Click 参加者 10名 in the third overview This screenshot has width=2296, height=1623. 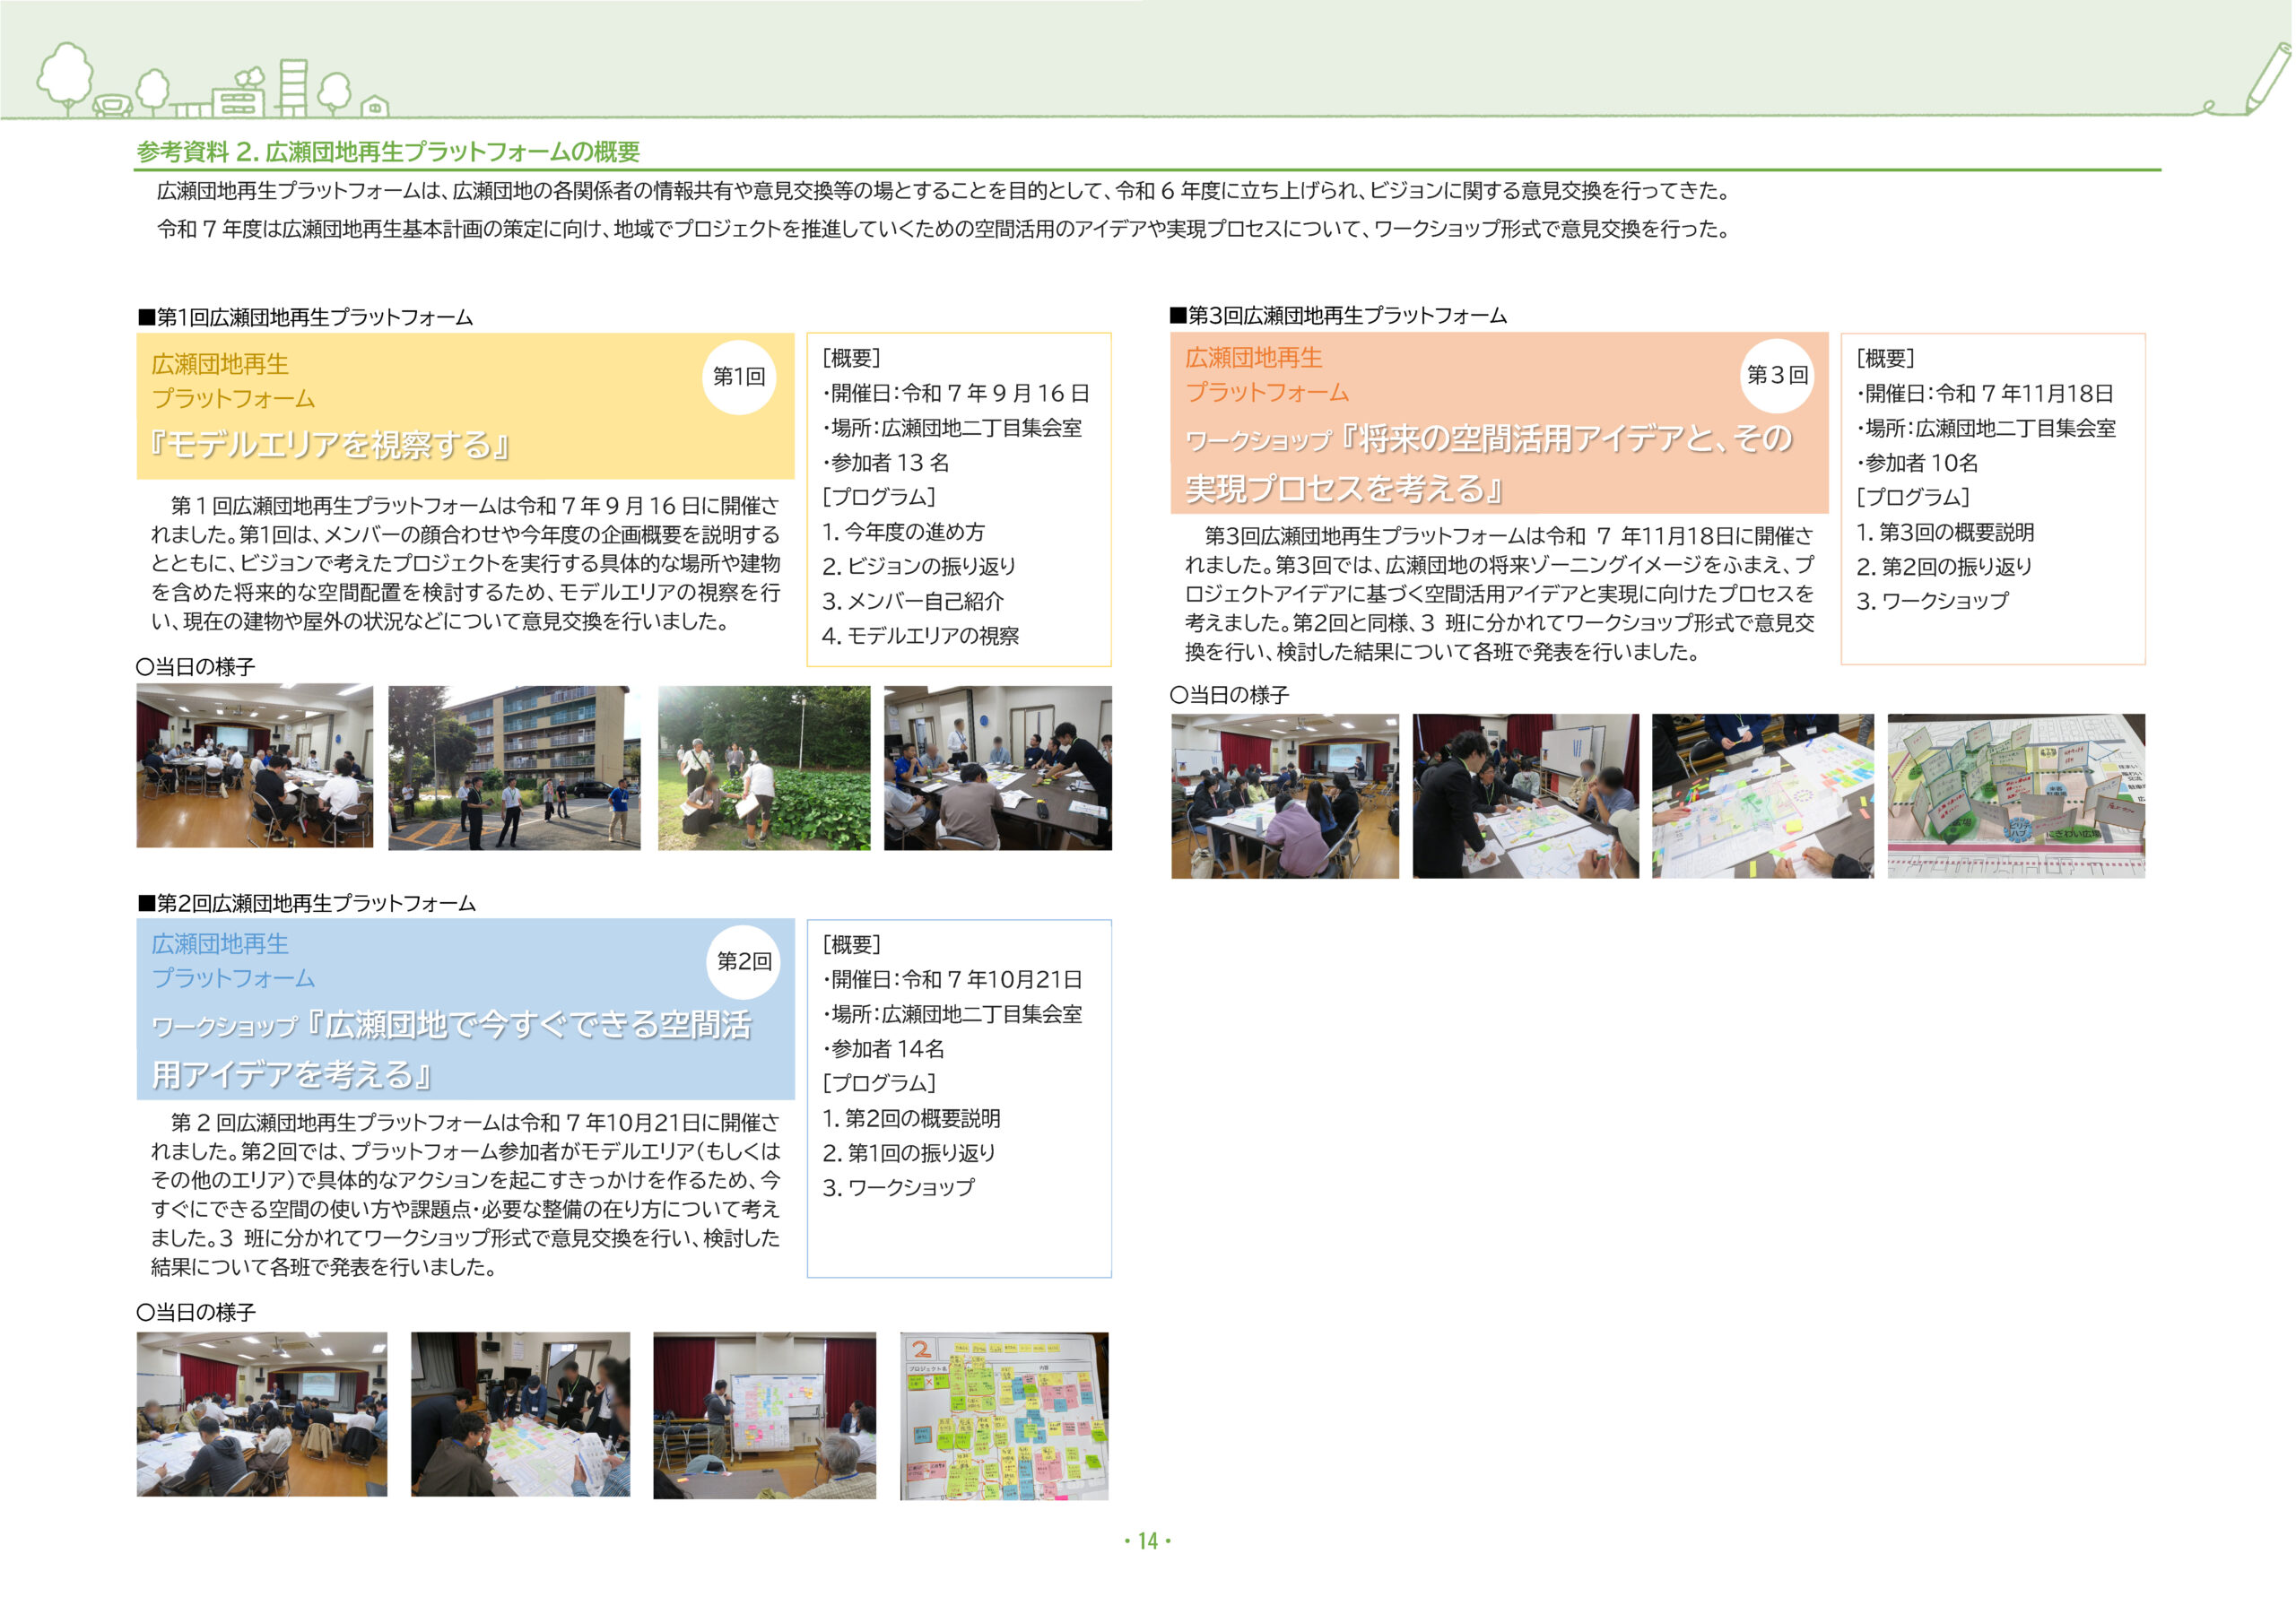point(1918,462)
